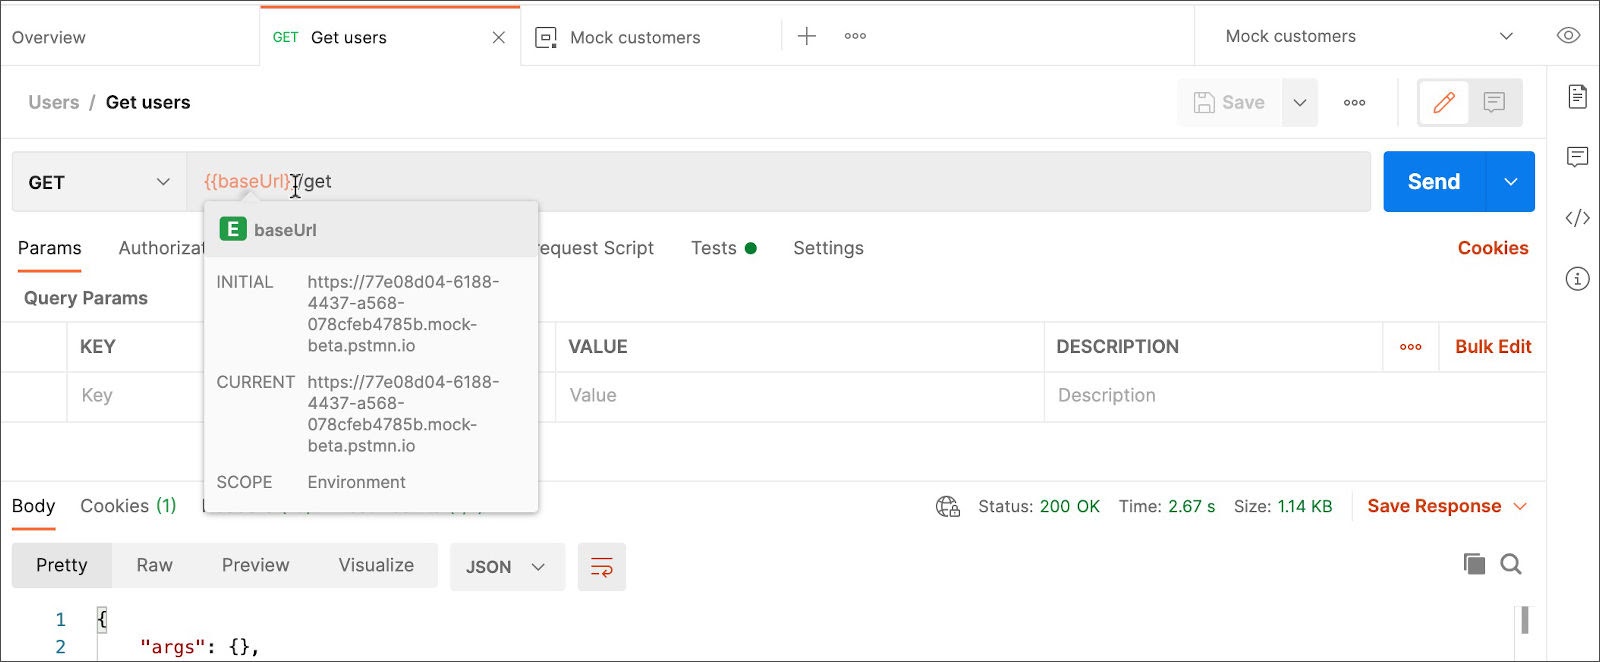Open the Cookies link
The width and height of the screenshot is (1600, 662).
coord(1492,248)
